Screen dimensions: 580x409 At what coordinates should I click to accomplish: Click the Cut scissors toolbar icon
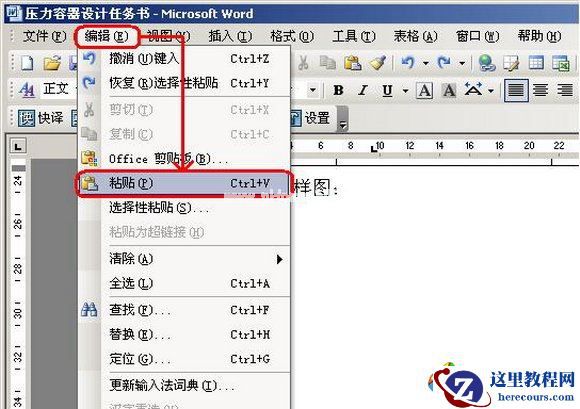303,62
